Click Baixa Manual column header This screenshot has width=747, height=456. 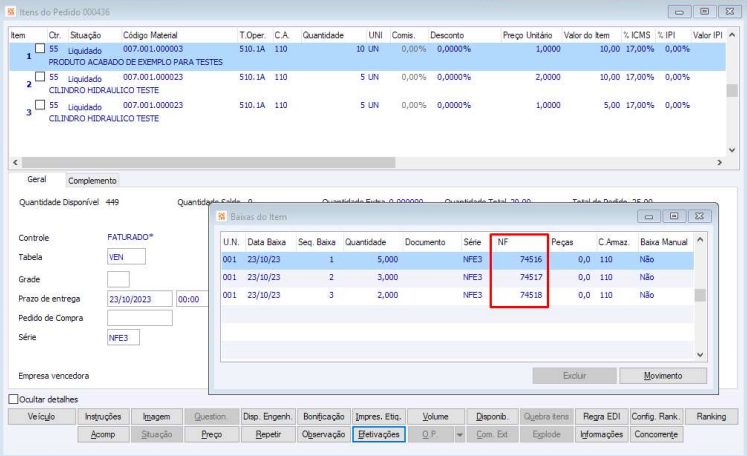point(665,242)
